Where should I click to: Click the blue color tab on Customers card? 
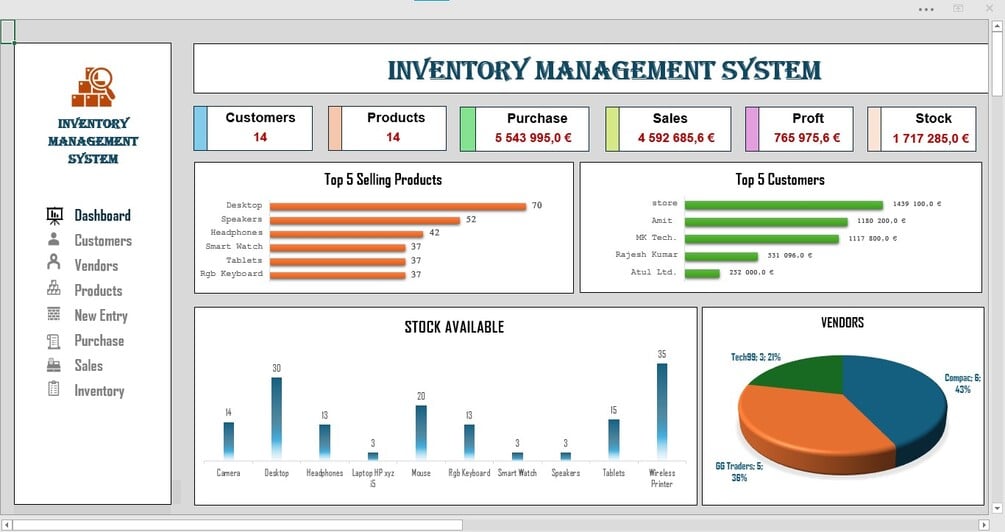point(201,128)
